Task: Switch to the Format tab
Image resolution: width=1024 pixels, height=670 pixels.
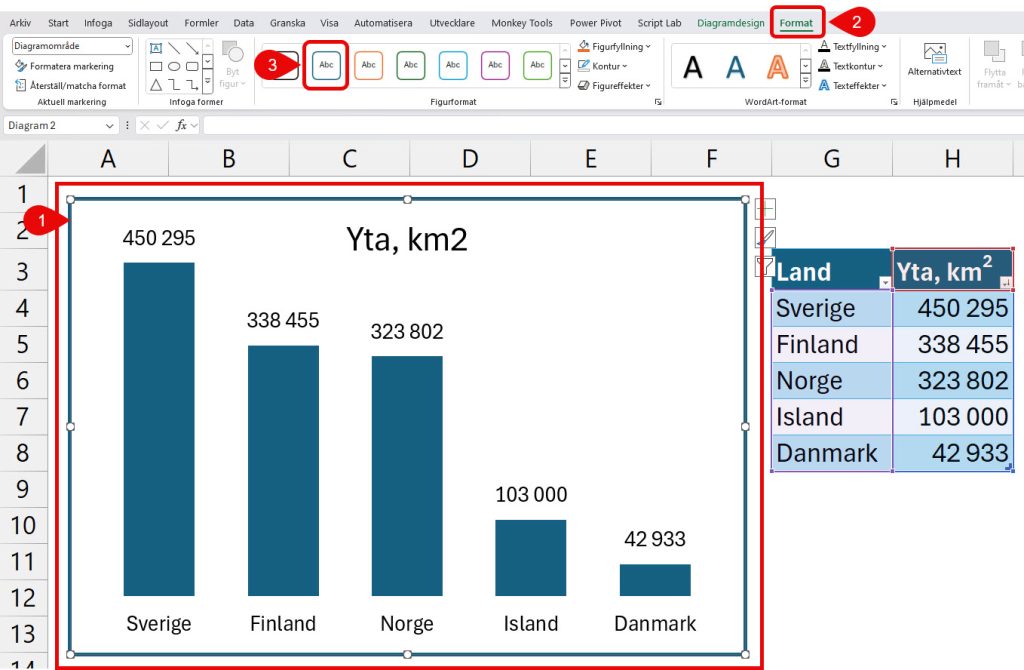Action: [796, 23]
